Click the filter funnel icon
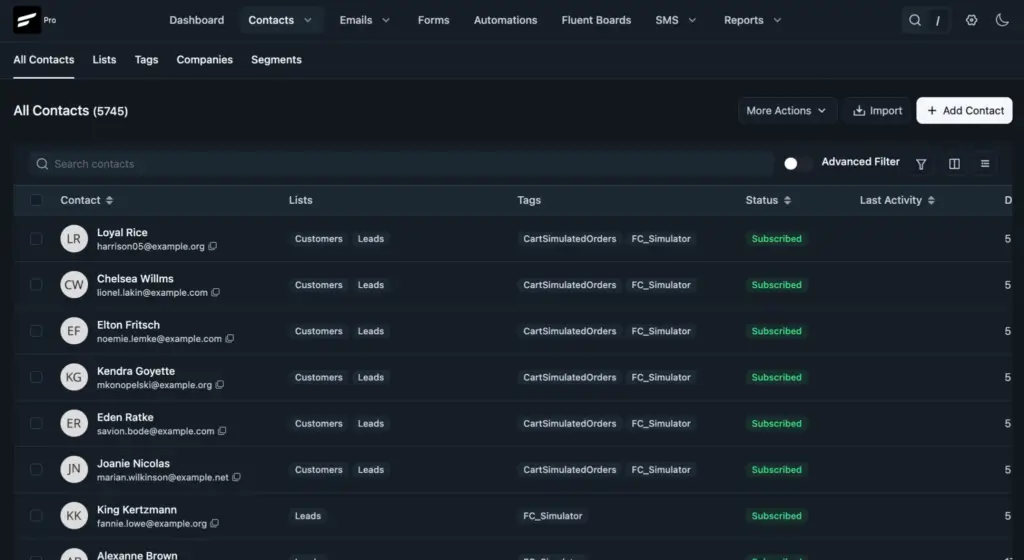This screenshot has width=1024, height=560. (x=921, y=164)
